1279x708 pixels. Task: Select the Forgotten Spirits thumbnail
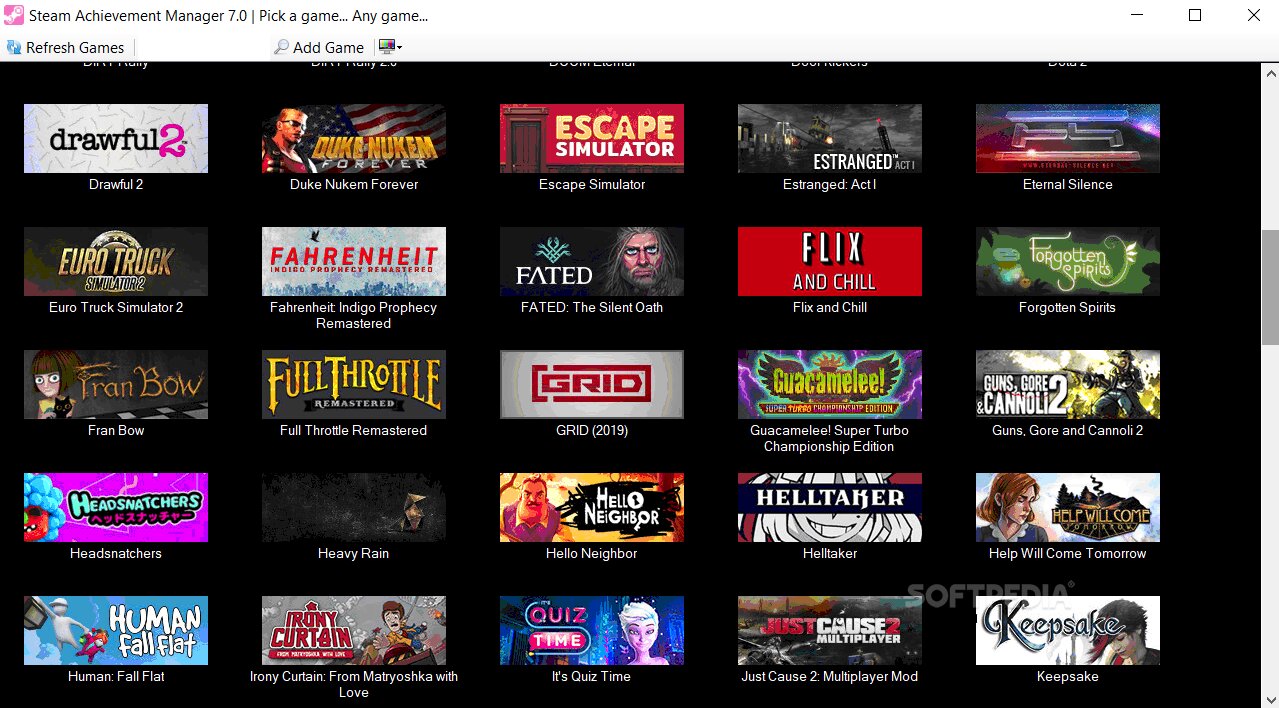(x=1068, y=261)
